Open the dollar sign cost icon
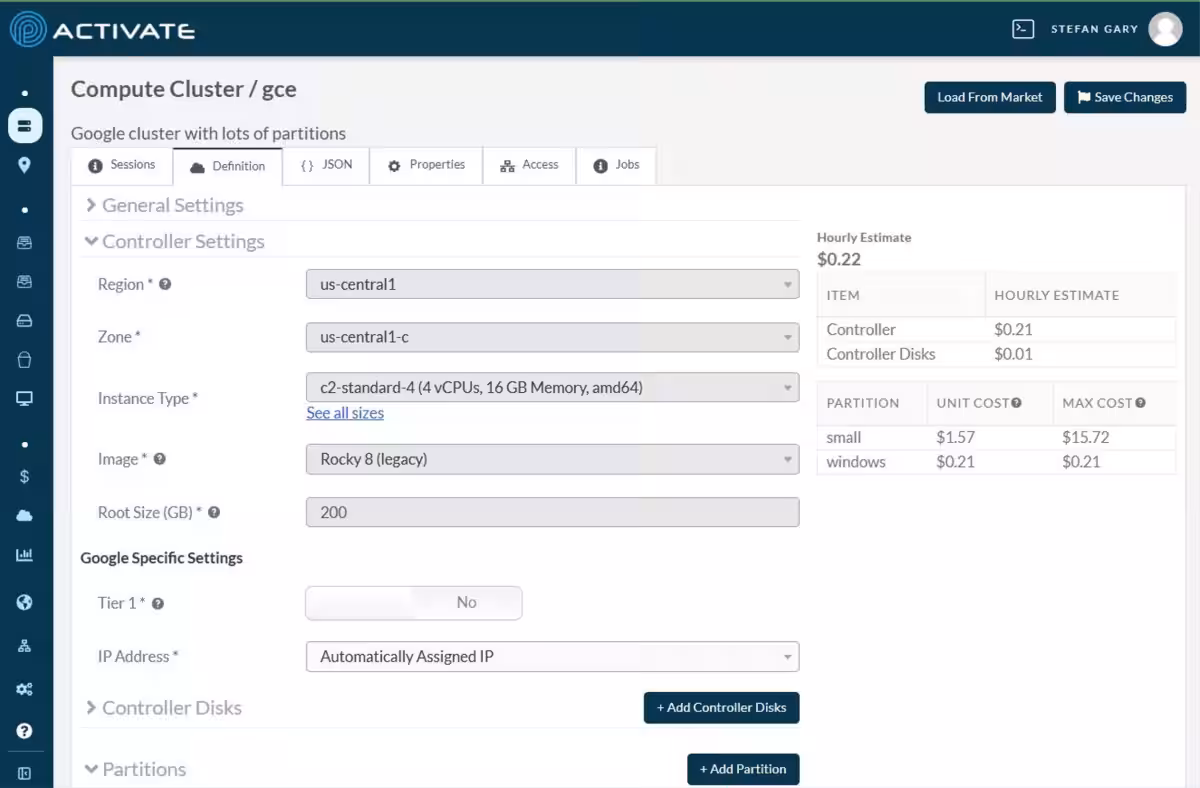The height and width of the screenshot is (788, 1200). tap(25, 476)
